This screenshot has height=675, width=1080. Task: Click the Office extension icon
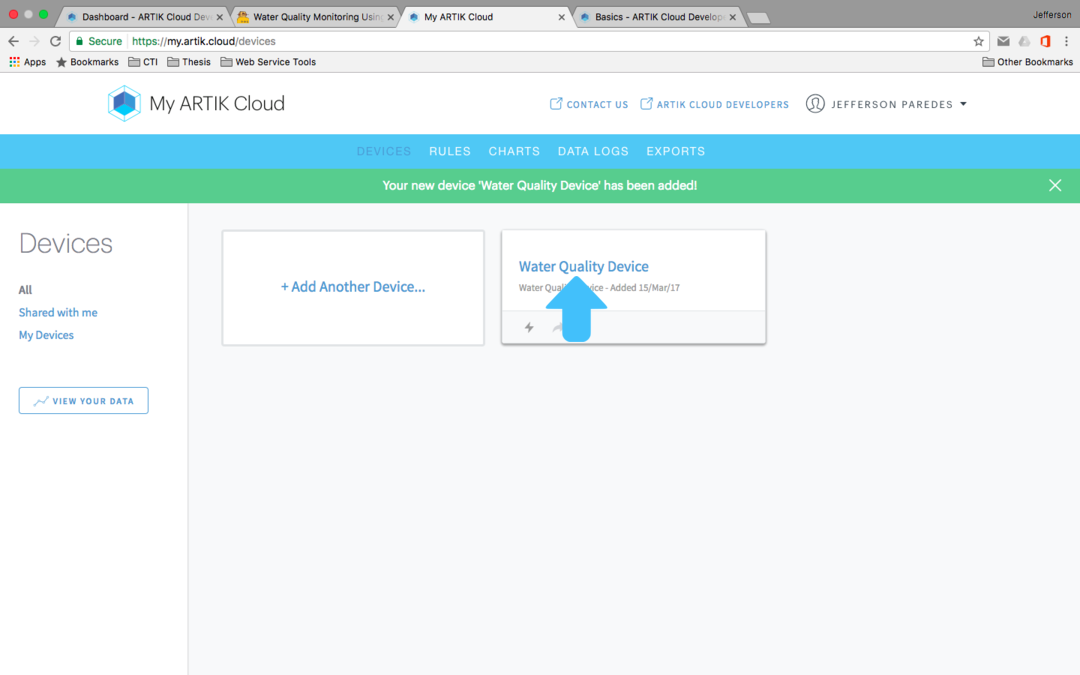[1045, 41]
